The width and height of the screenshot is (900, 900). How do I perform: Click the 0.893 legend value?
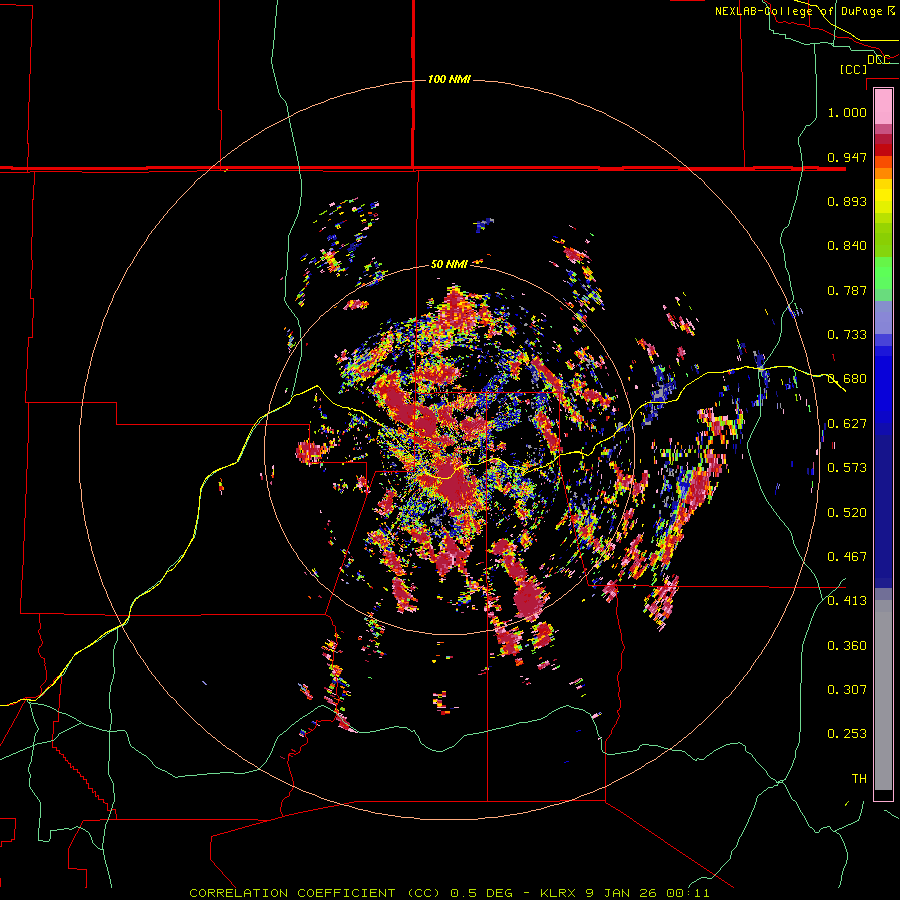[x=847, y=201]
